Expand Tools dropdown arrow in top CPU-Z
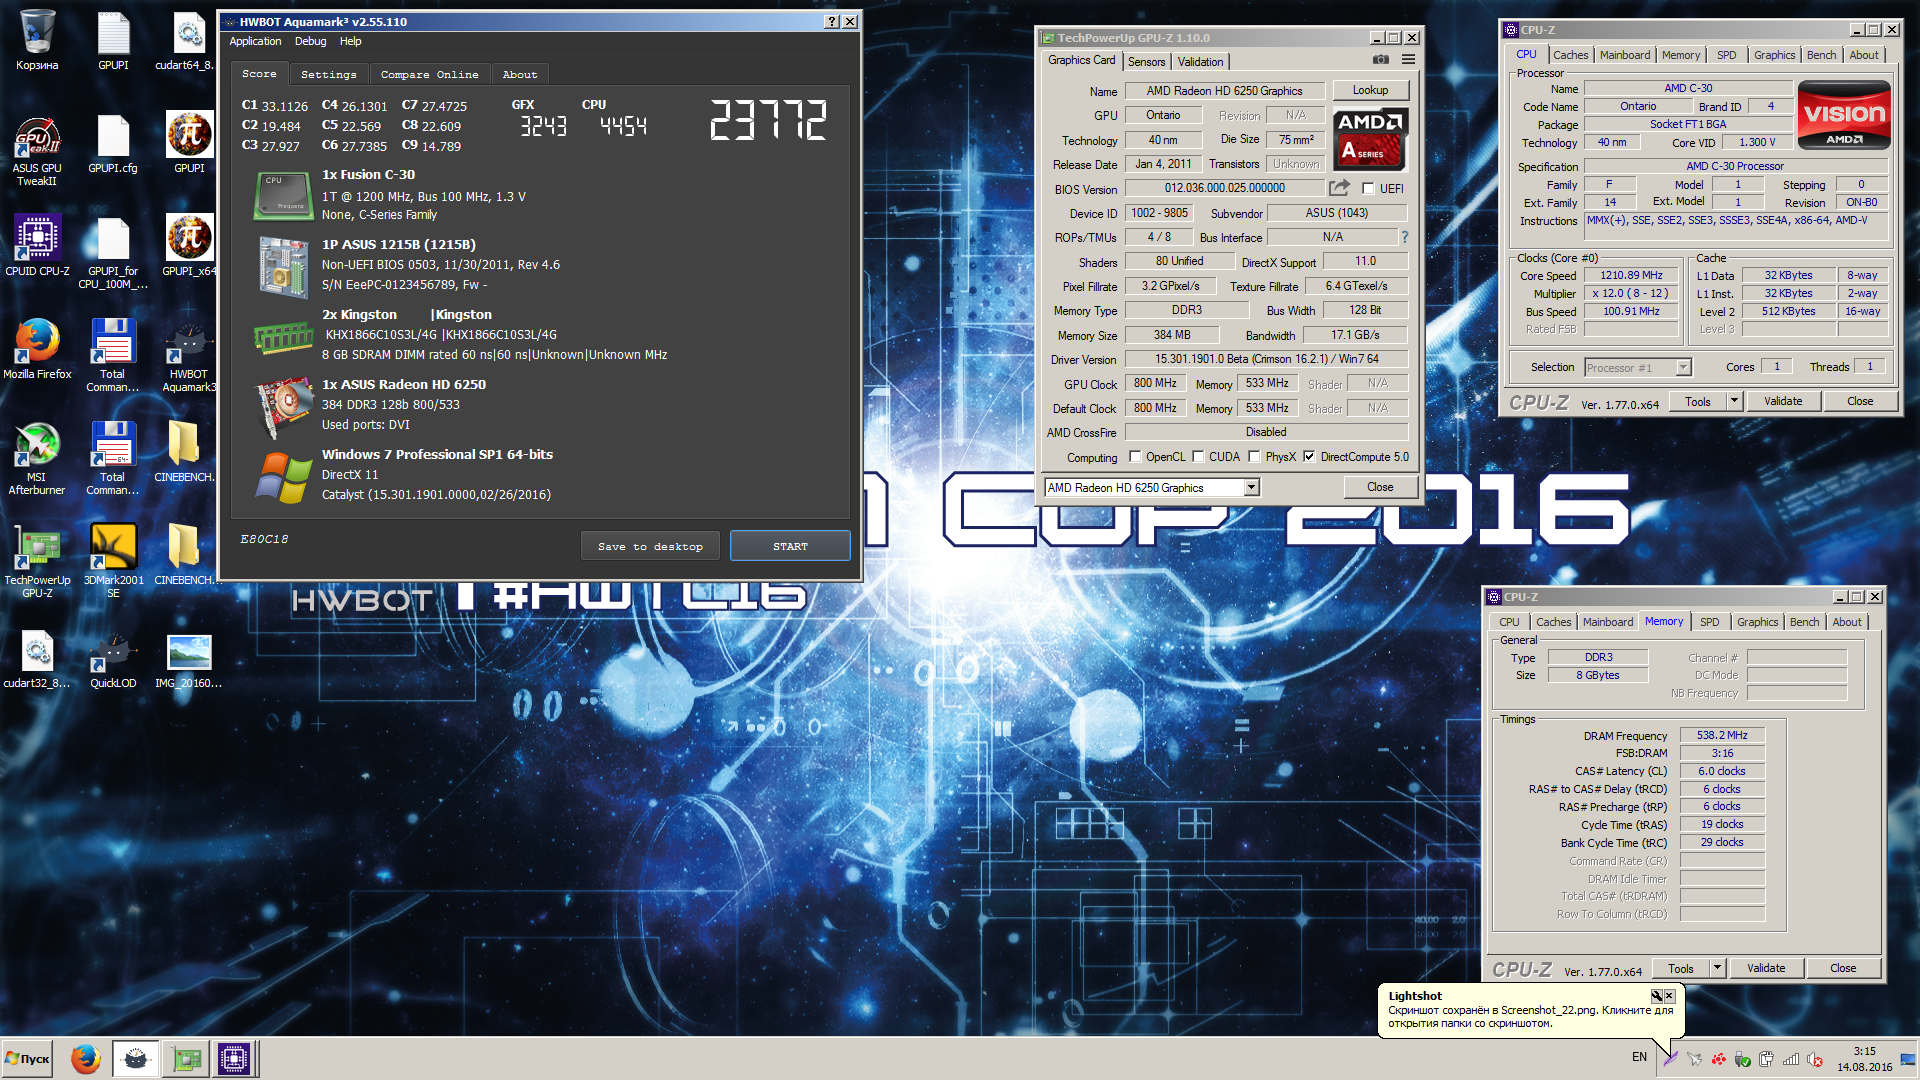1920x1080 pixels. click(x=1734, y=401)
